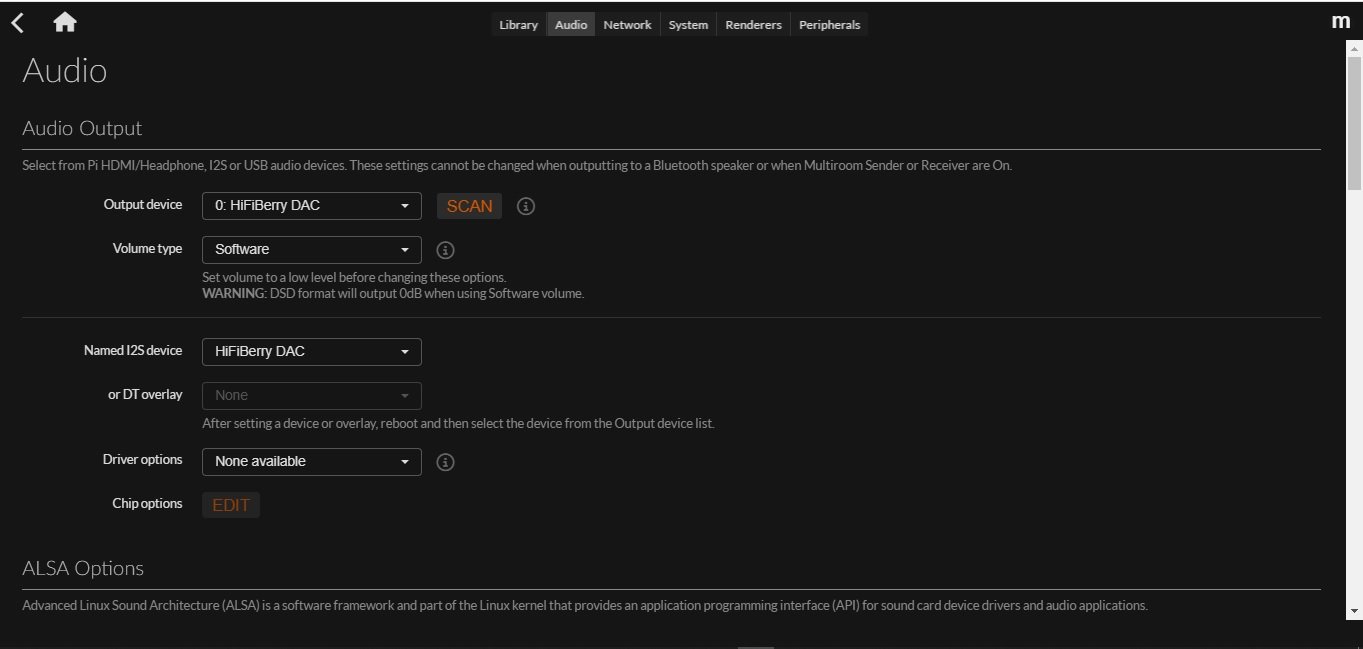The height and width of the screenshot is (649, 1363).
Task: Go back using the left chevron icon
Action: click(17, 23)
